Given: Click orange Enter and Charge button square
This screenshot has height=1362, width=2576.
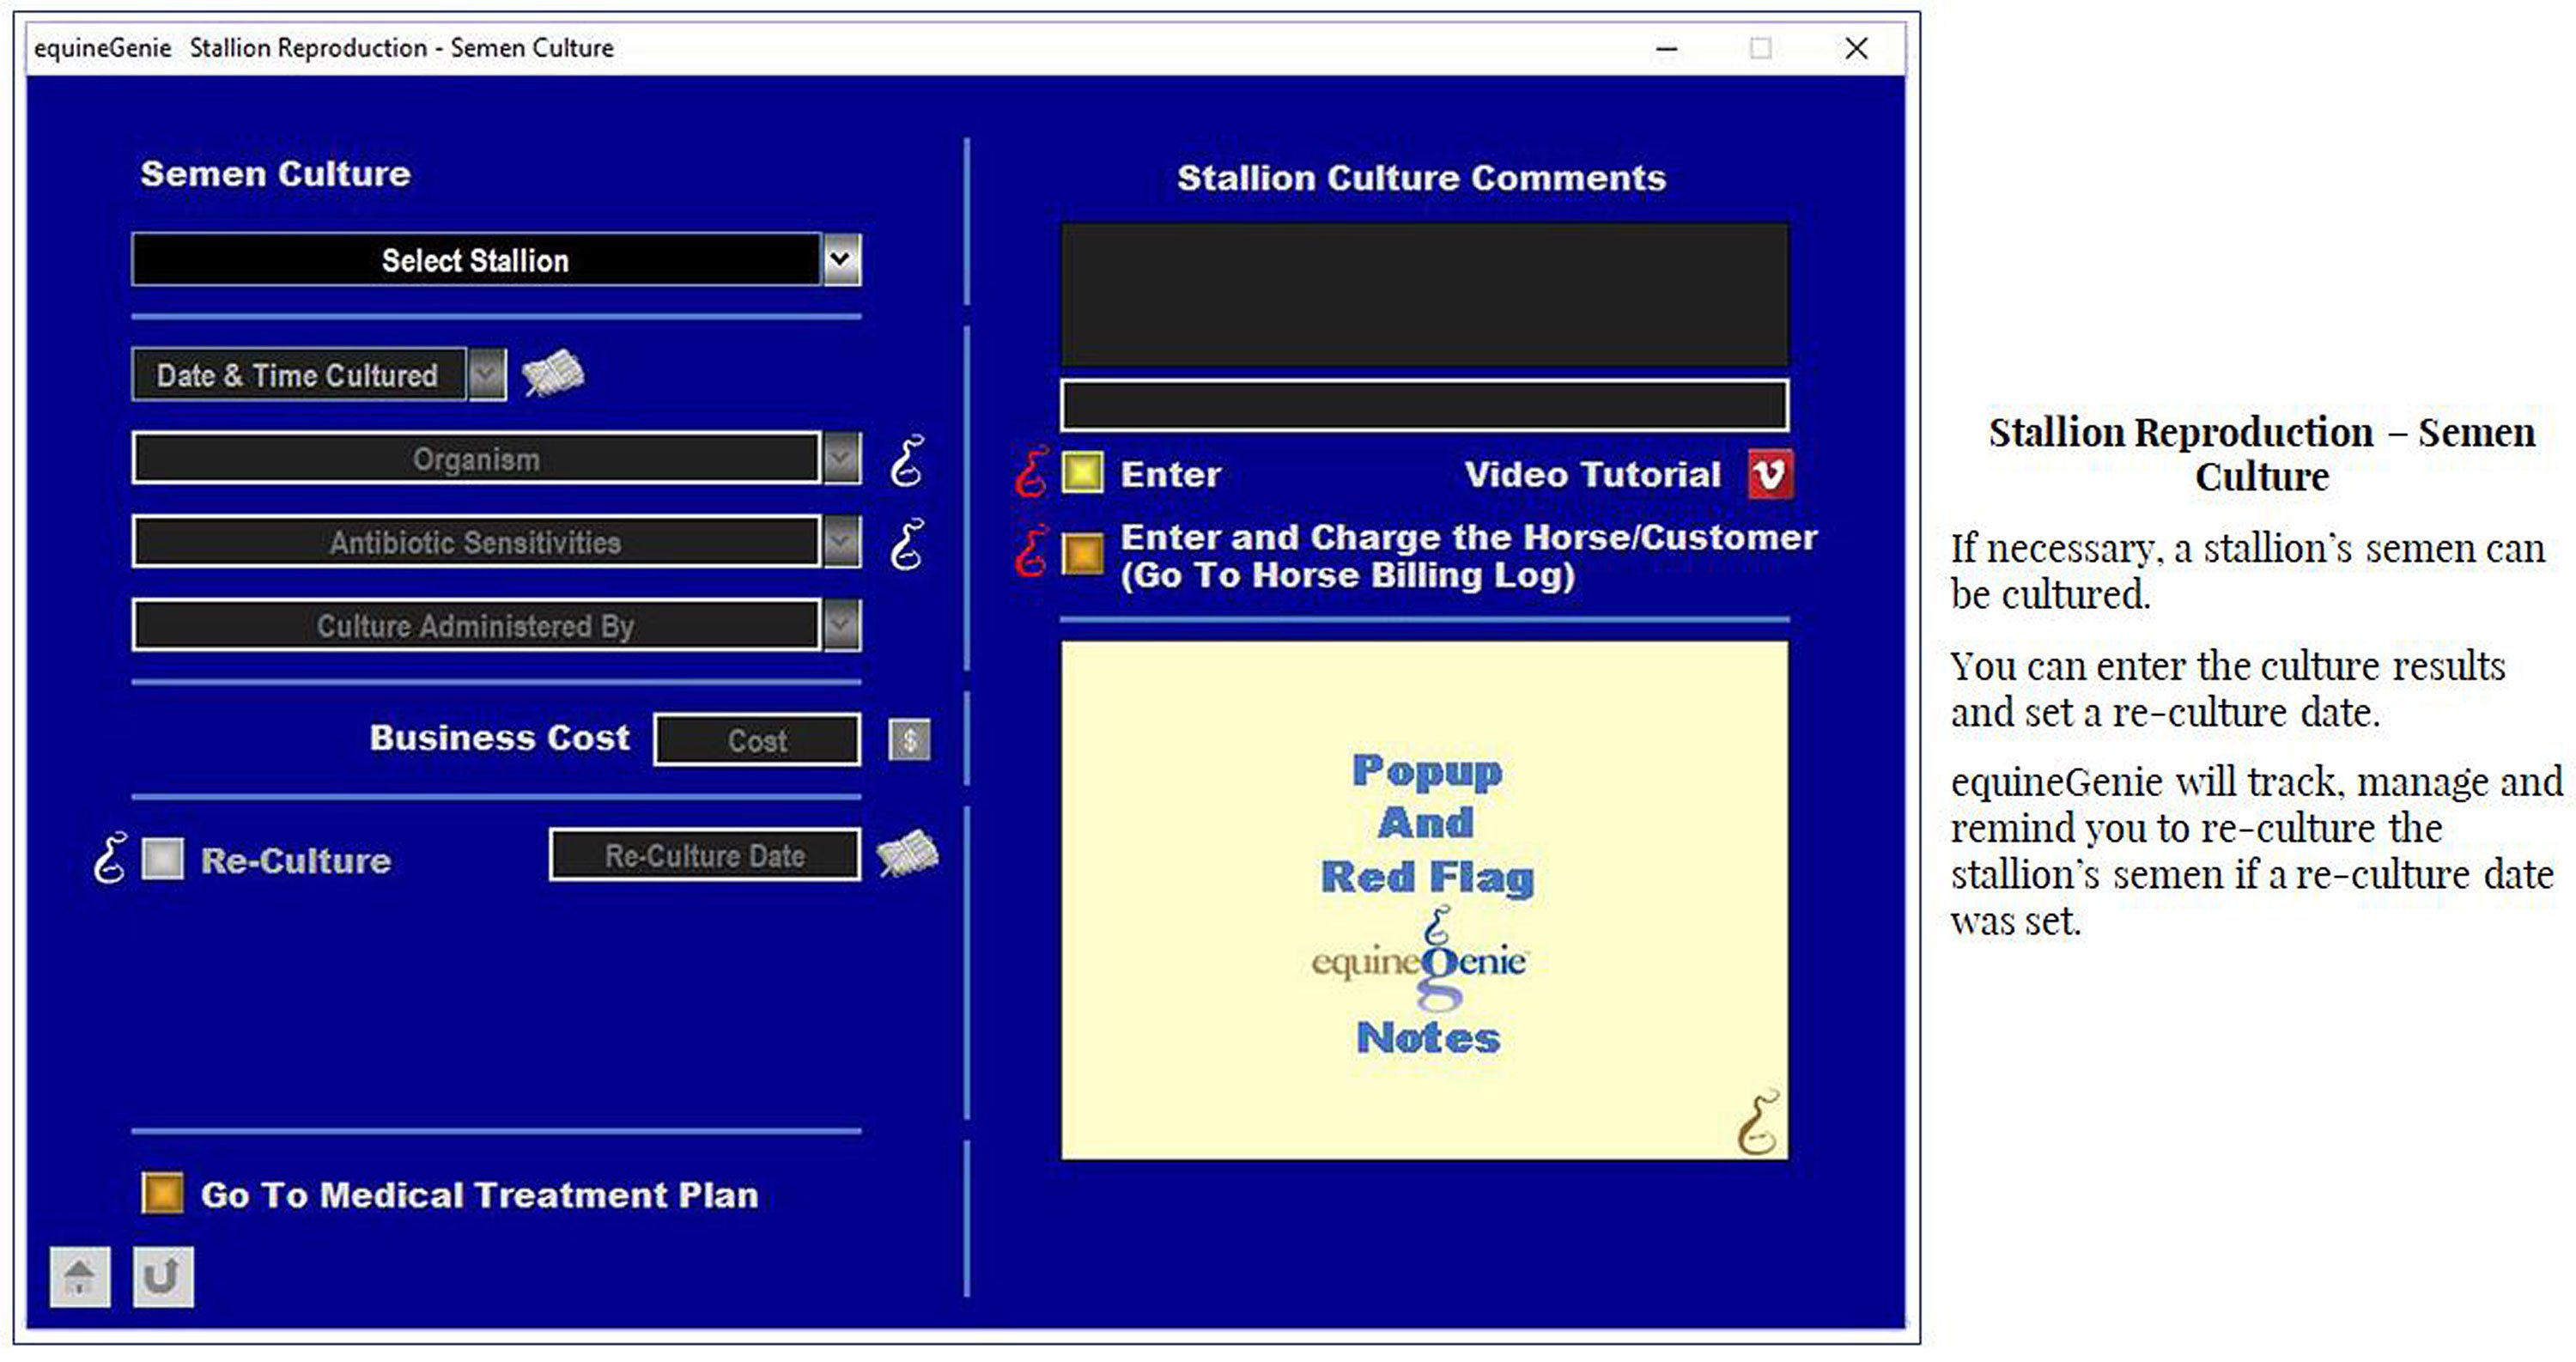Looking at the screenshot, I should [1082, 553].
